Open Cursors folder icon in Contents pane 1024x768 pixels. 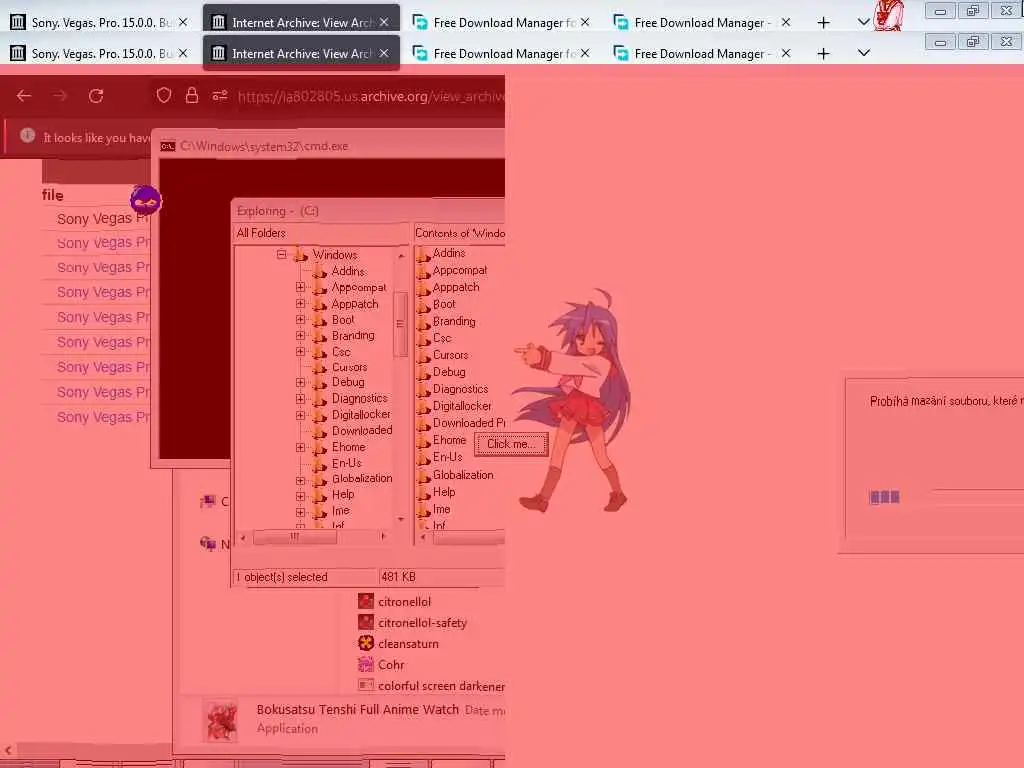423,355
